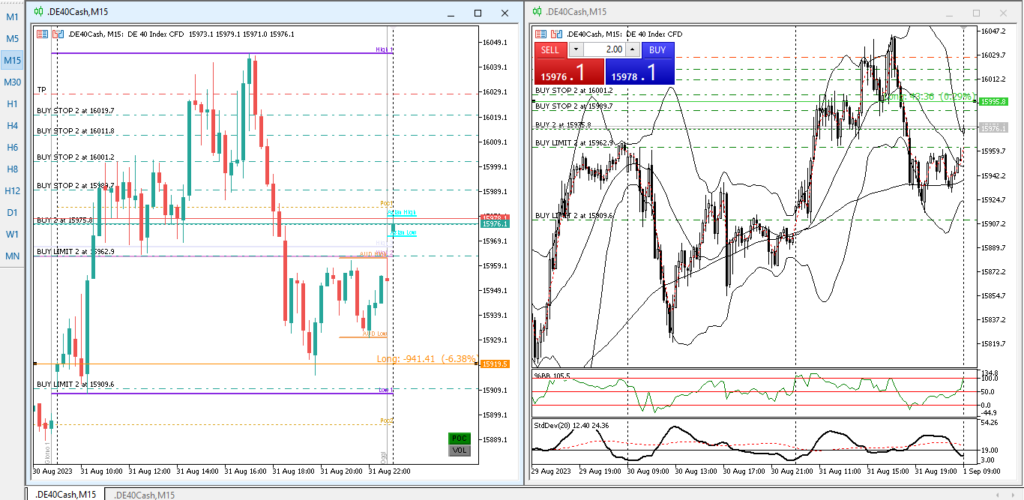The width and height of the screenshot is (1024, 500).
Task: Click the purple Low line label
Action: [386, 390]
